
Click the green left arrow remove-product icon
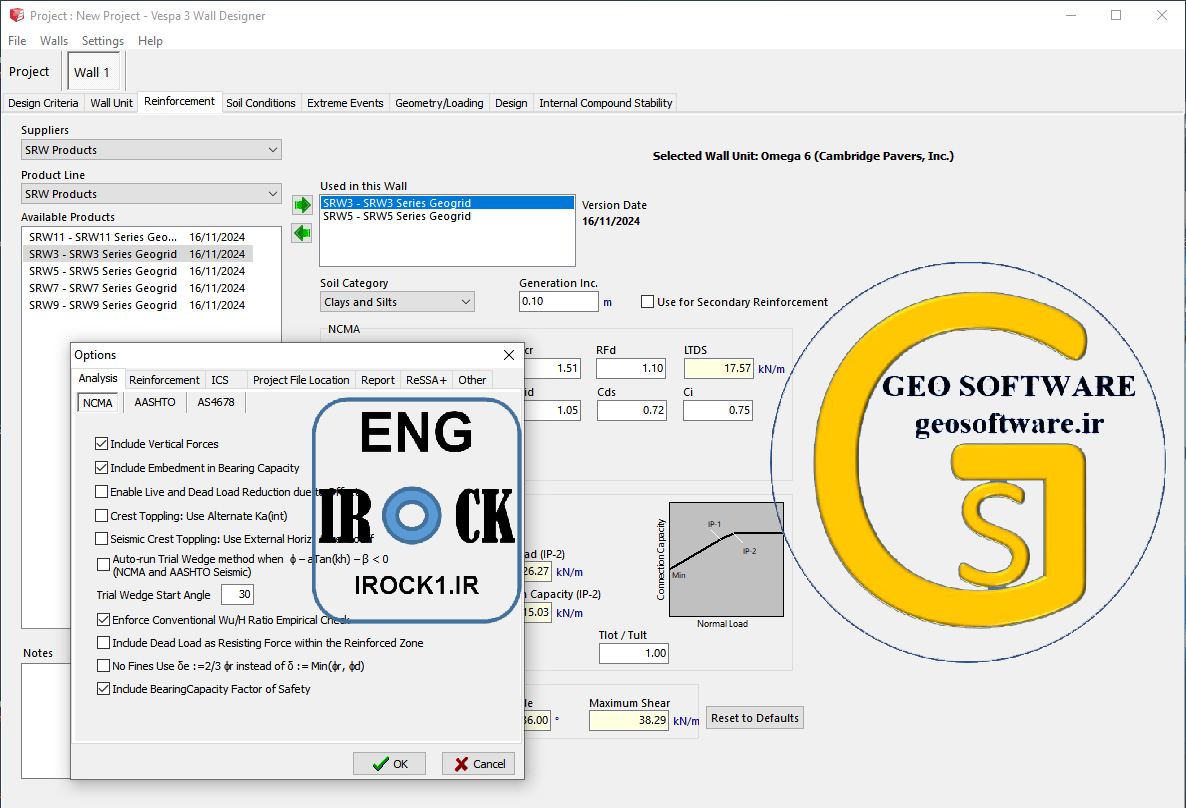302,233
